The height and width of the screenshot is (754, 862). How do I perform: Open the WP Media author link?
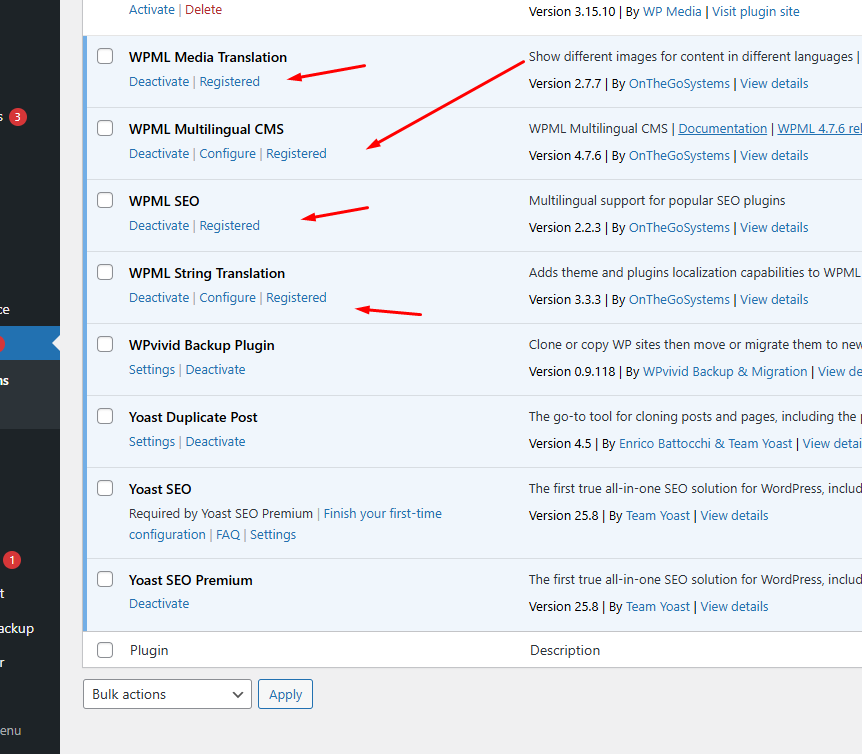pos(672,12)
